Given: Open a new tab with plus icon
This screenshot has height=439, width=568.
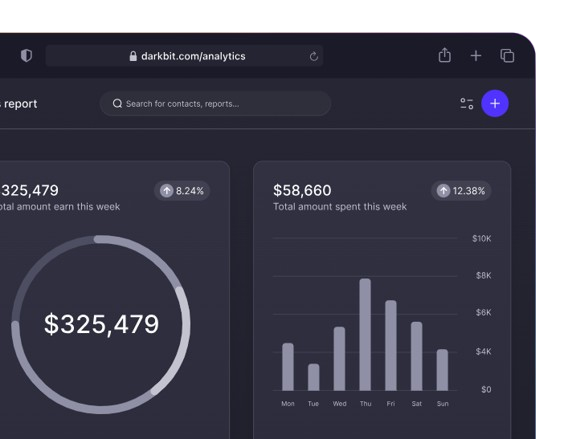Looking at the screenshot, I should (476, 56).
